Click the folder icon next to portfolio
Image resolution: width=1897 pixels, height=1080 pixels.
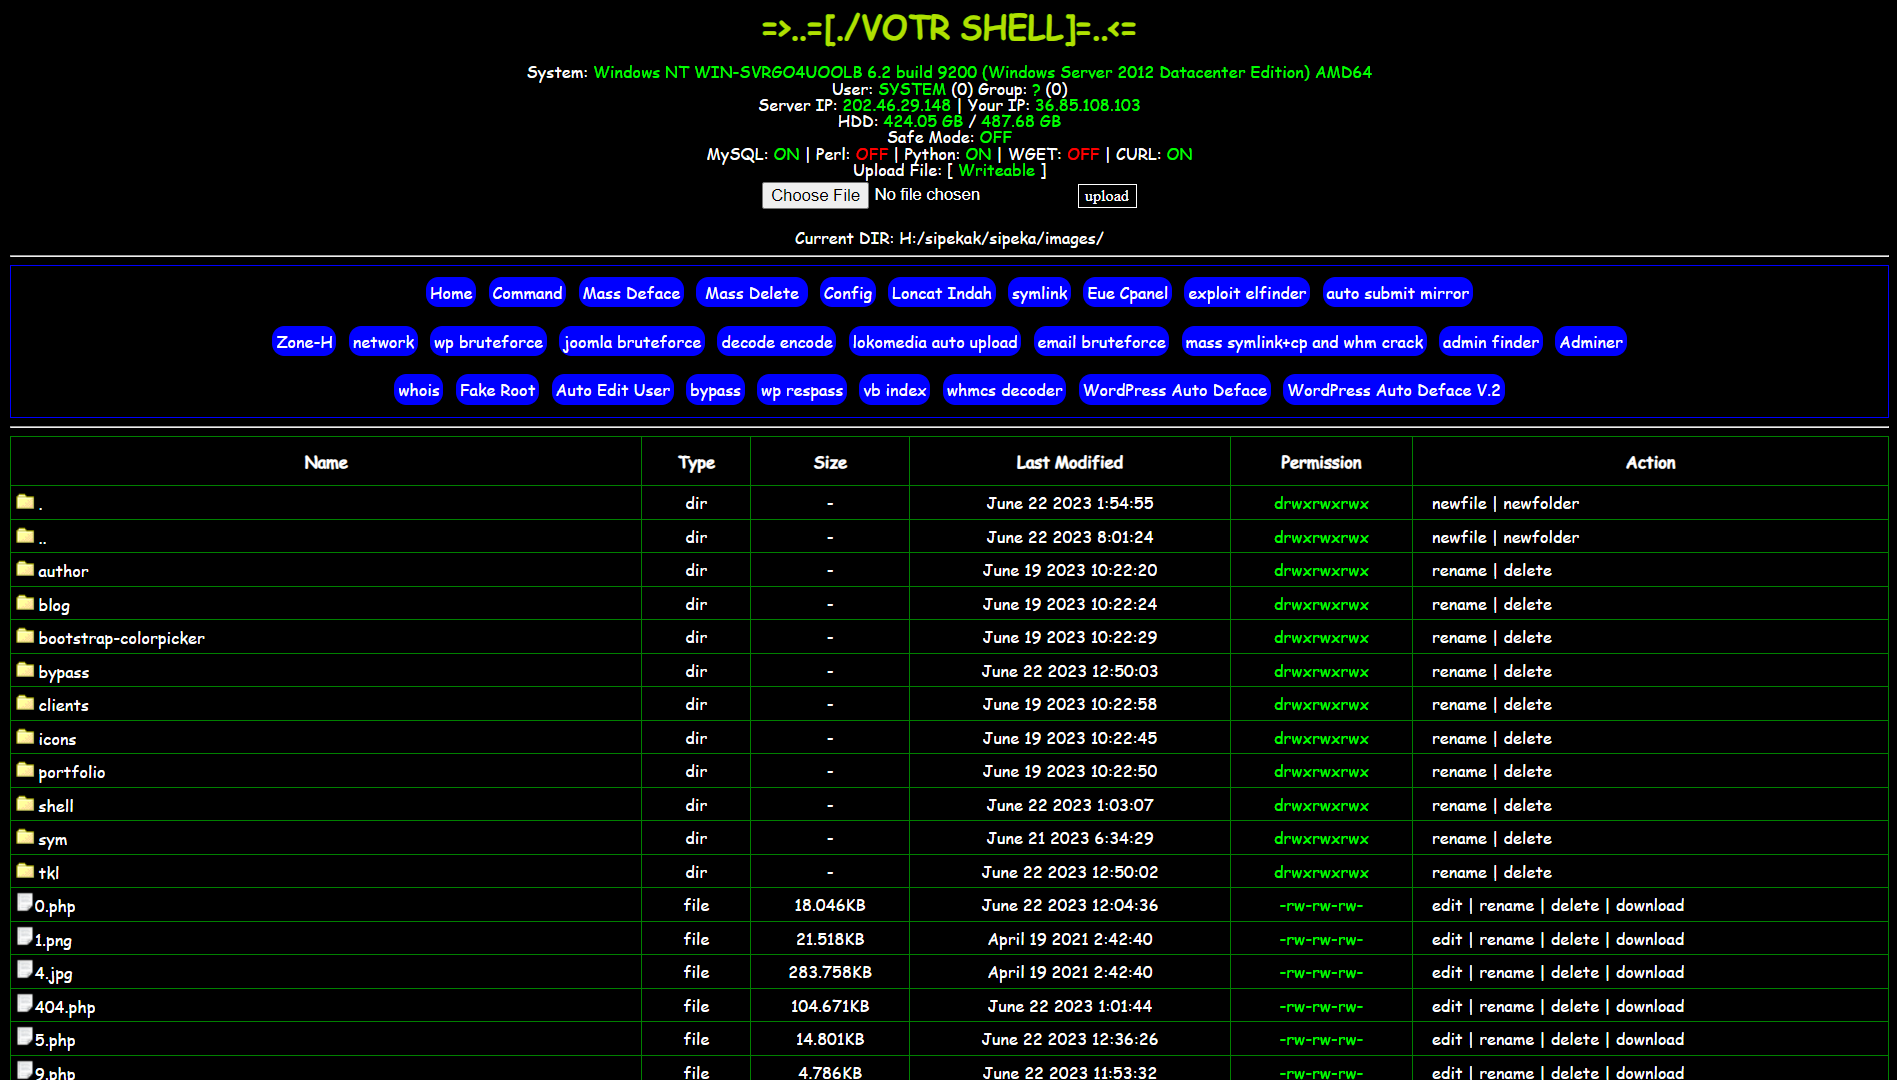[x=25, y=770]
